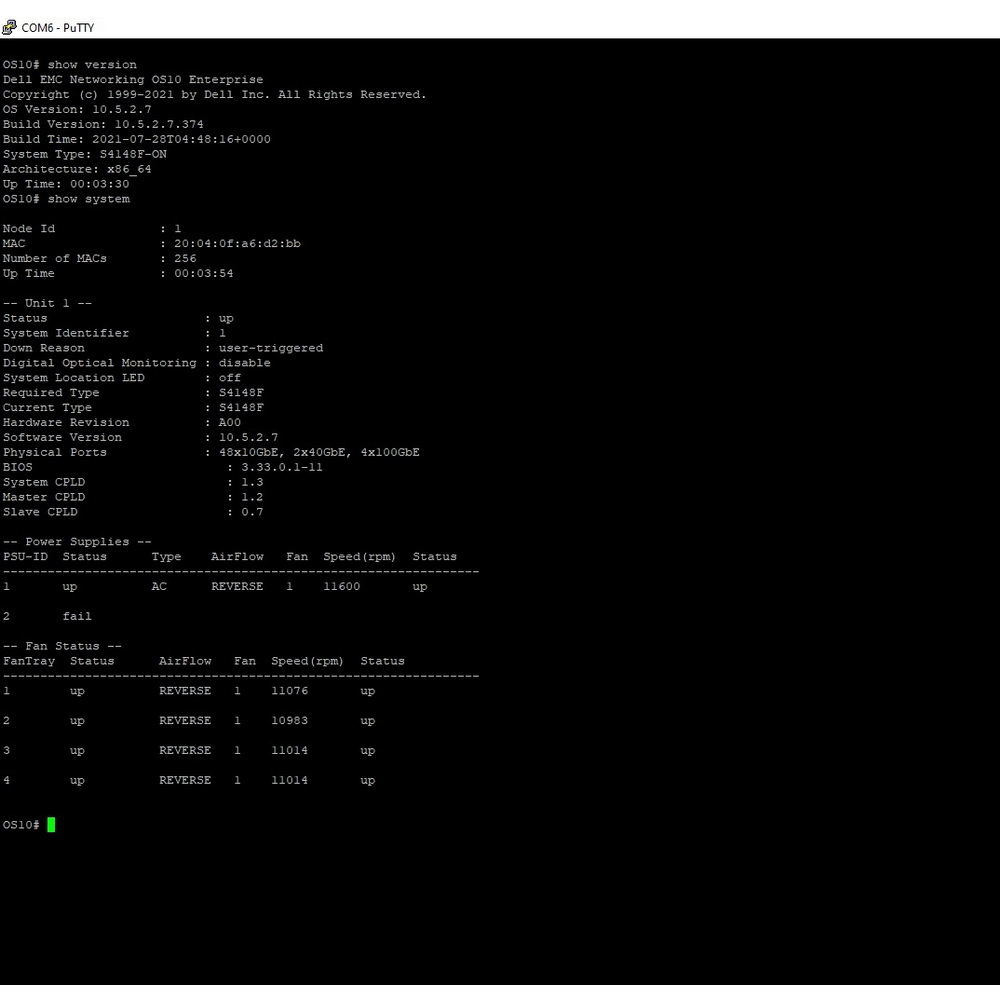Click the PSU 1 fan speed 11600
1000x1000 pixels.
(342, 587)
